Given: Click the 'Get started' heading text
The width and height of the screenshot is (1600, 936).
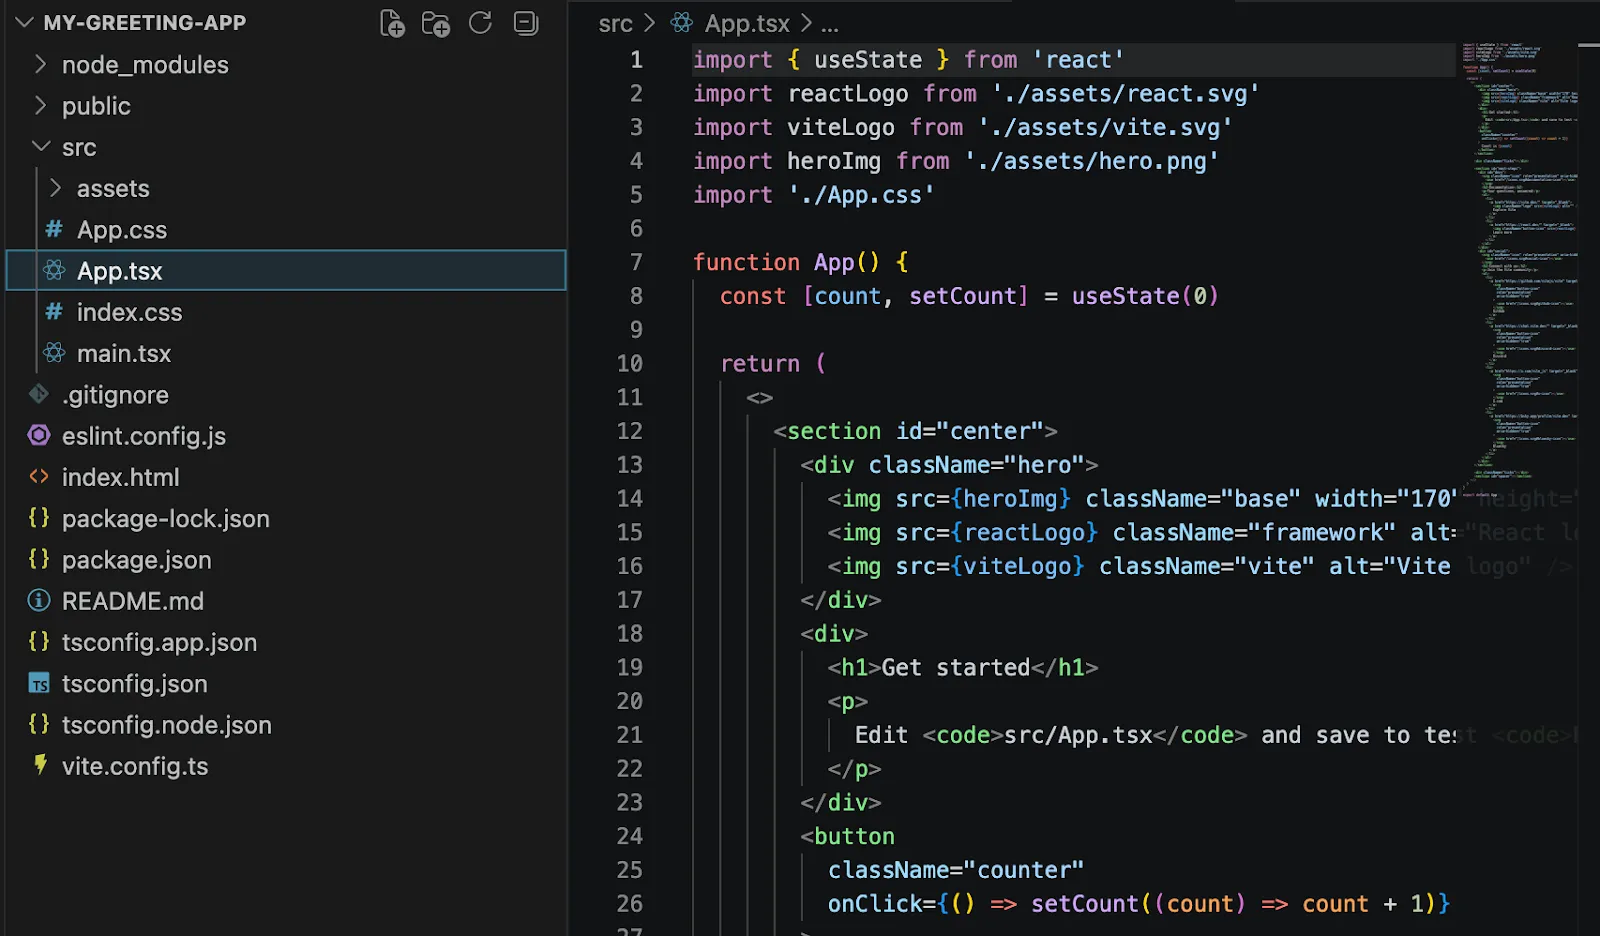Looking at the screenshot, I should (956, 667).
